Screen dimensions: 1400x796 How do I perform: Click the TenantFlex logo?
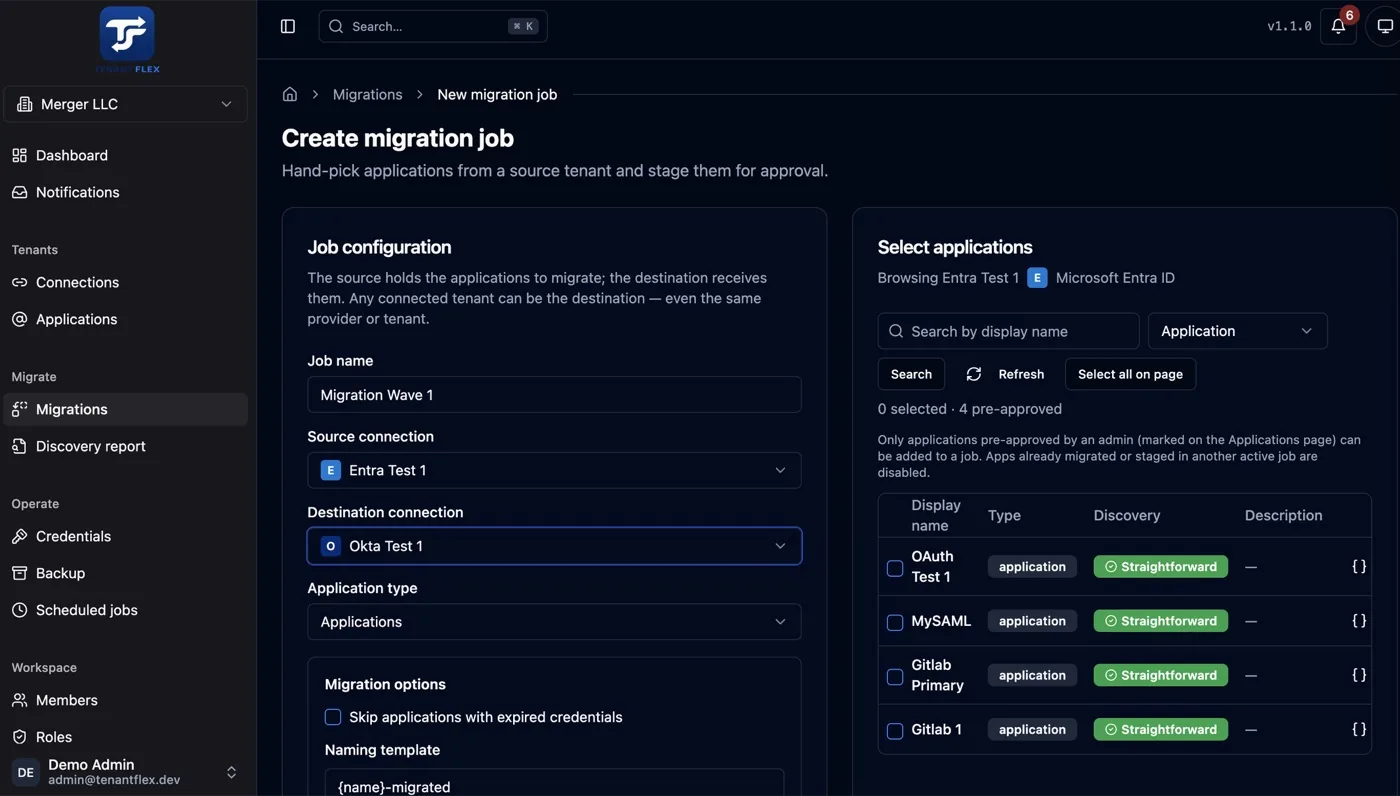127,39
